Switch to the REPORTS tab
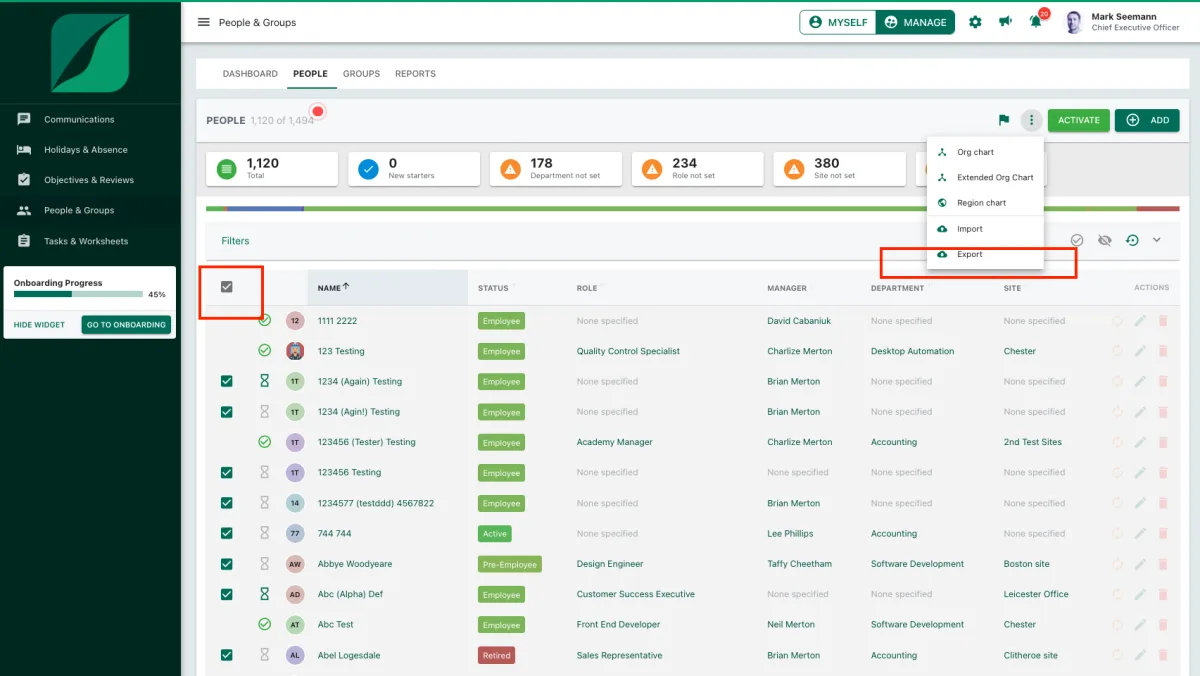The width and height of the screenshot is (1200, 676). tap(415, 74)
